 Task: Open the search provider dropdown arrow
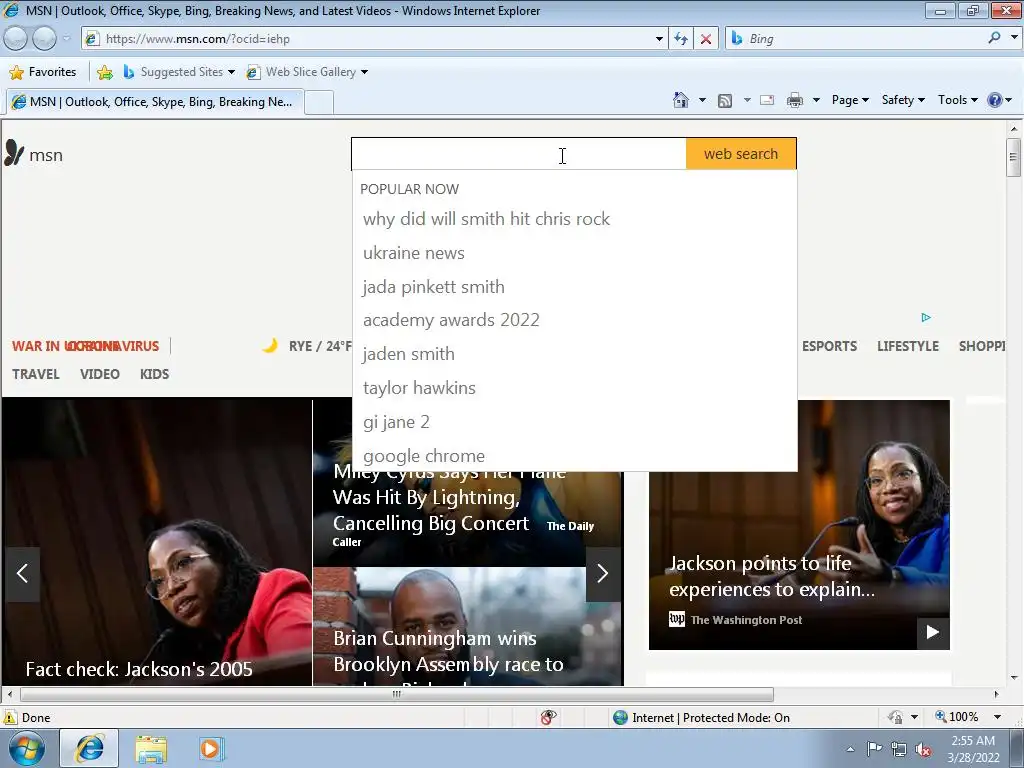(1014, 38)
